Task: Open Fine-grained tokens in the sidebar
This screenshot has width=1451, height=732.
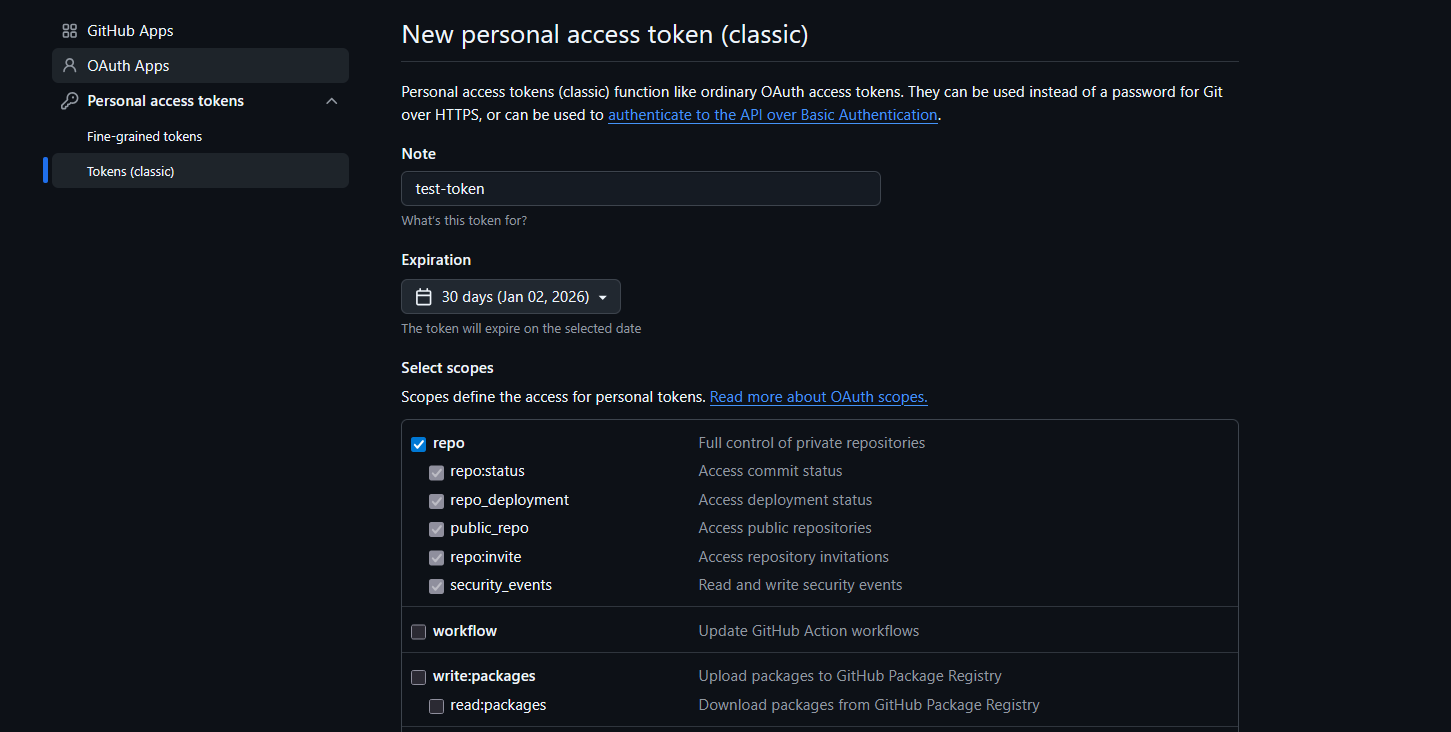Action: (x=145, y=136)
